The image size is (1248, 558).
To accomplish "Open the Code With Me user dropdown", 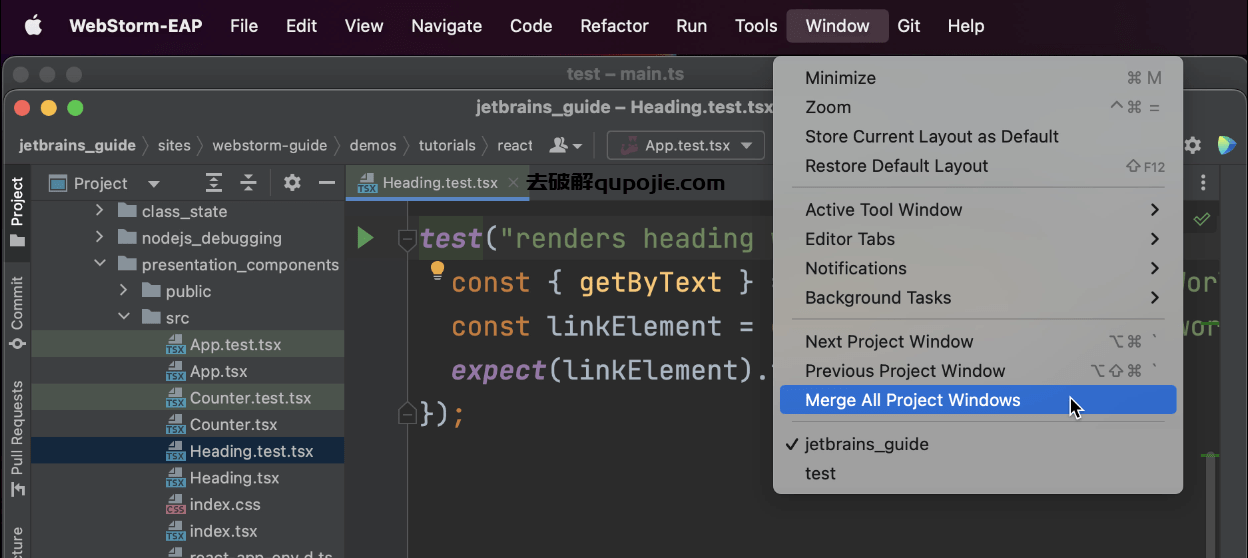I will tap(566, 145).
